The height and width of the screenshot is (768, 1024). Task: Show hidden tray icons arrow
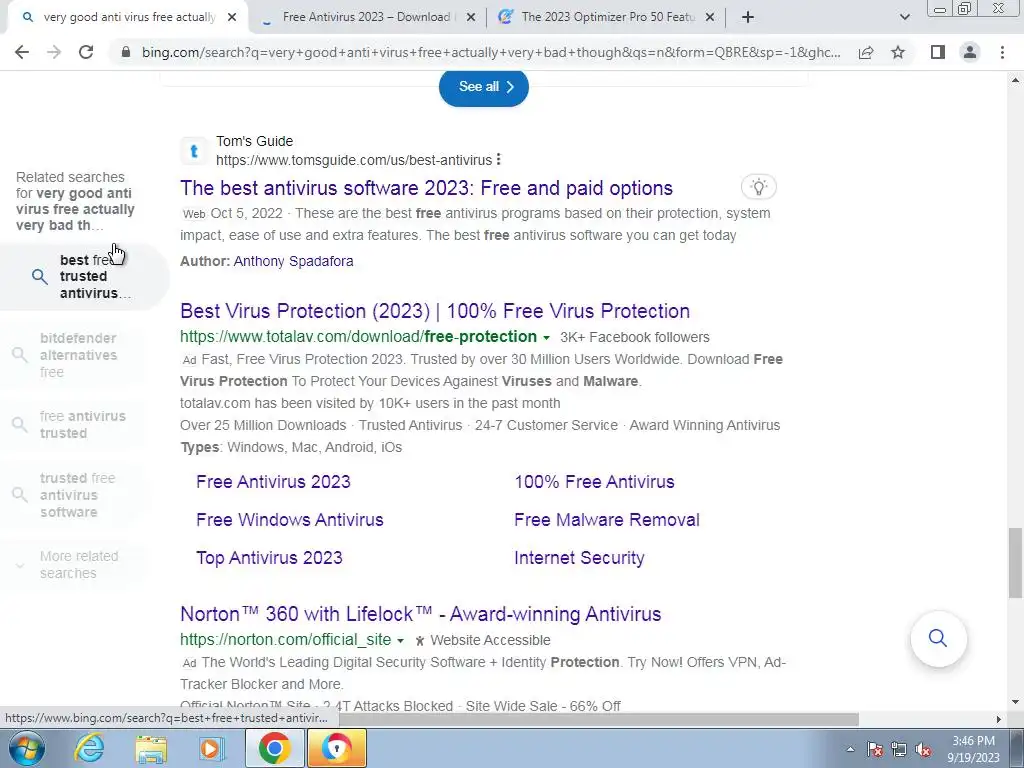[x=850, y=750]
